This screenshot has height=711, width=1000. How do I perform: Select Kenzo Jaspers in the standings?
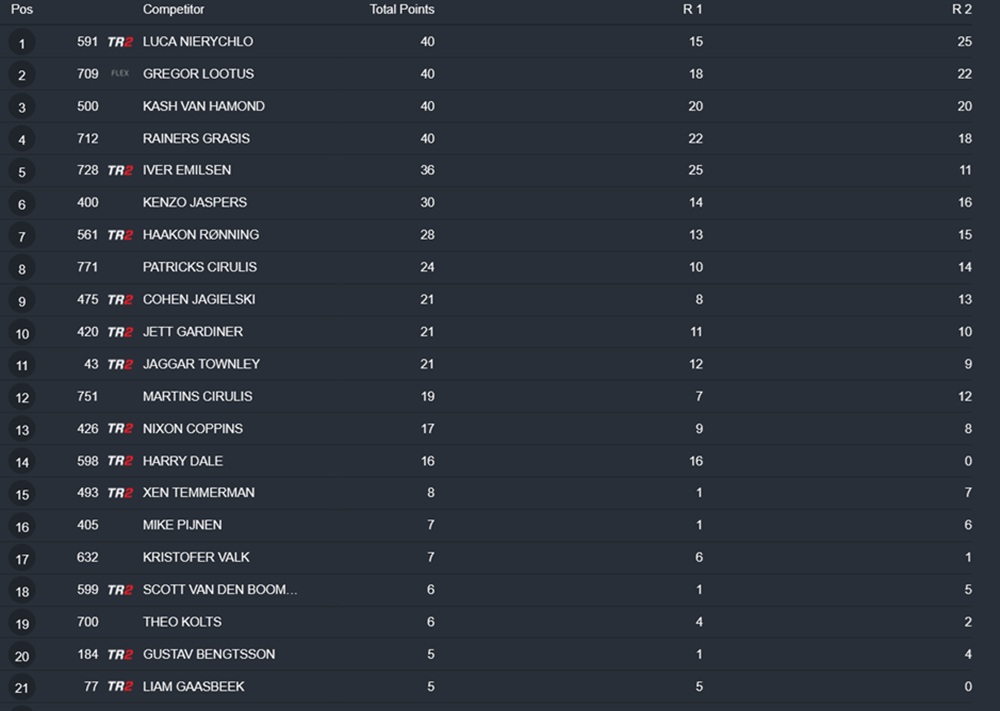(195, 203)
